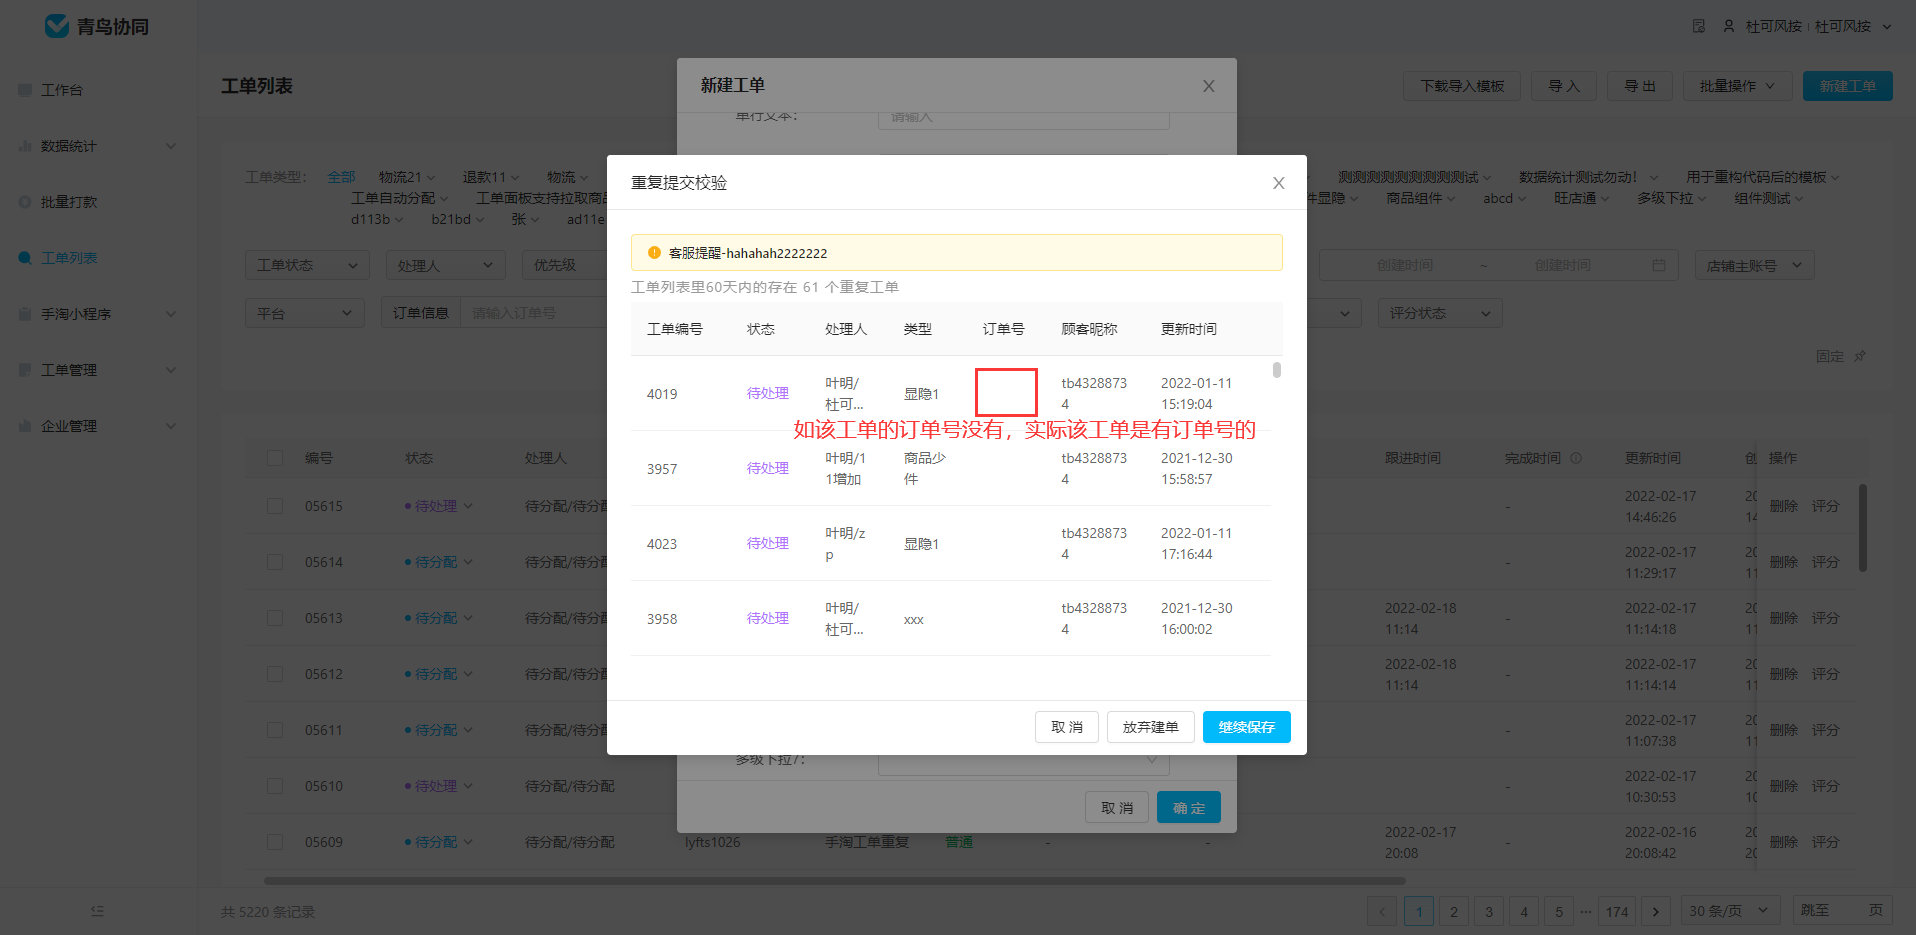Toggle the select-all checkbox in table header
The width and height of the screenshot is (1916, 935).
[x=275, y=458]
